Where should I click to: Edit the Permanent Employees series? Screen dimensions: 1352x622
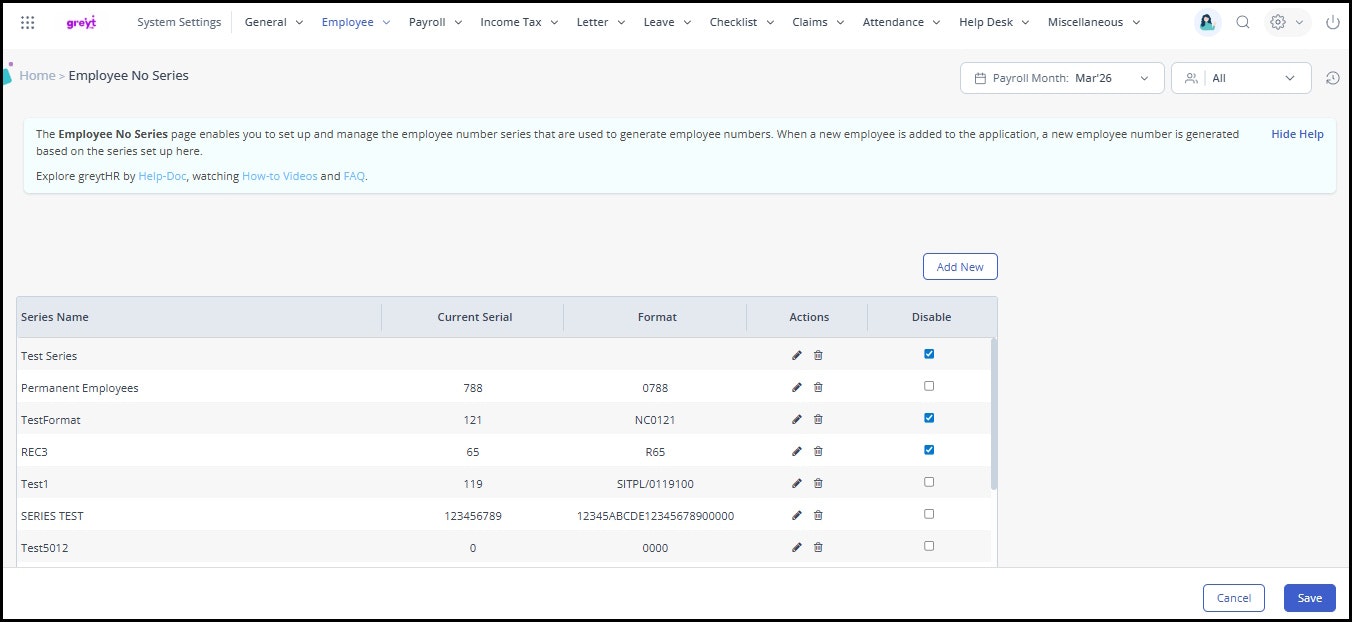797,388
